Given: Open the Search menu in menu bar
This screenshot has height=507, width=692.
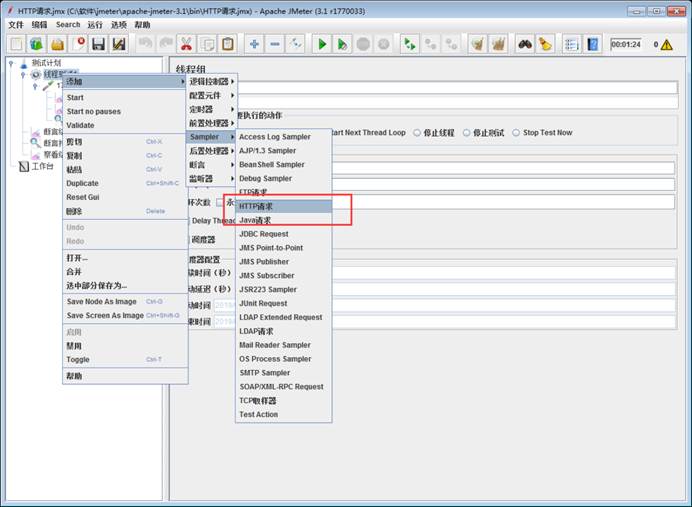Looking at the screenshot, I should tap(68, 25).
